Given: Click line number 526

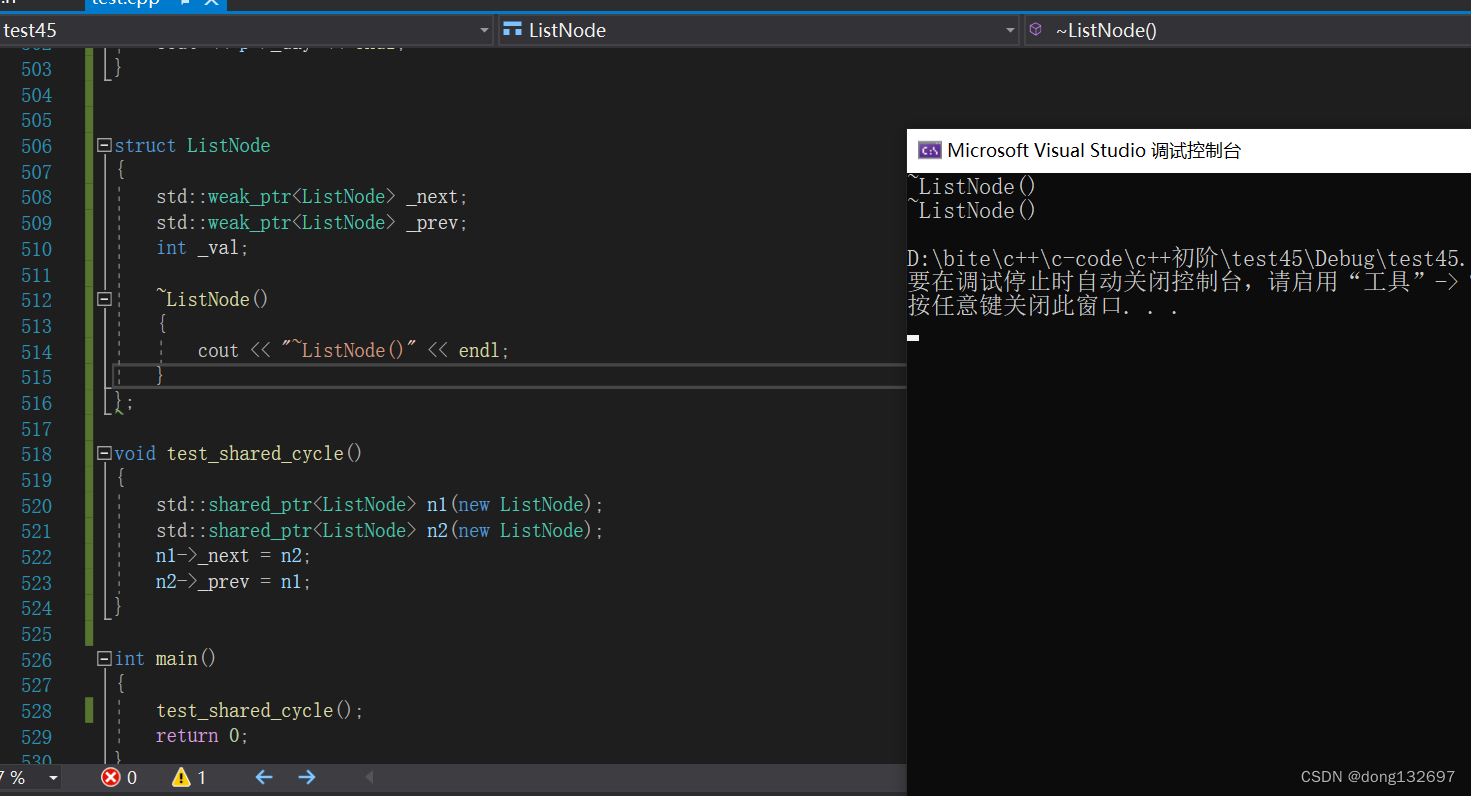Looking at the screenshot, I should coord(36,660).
